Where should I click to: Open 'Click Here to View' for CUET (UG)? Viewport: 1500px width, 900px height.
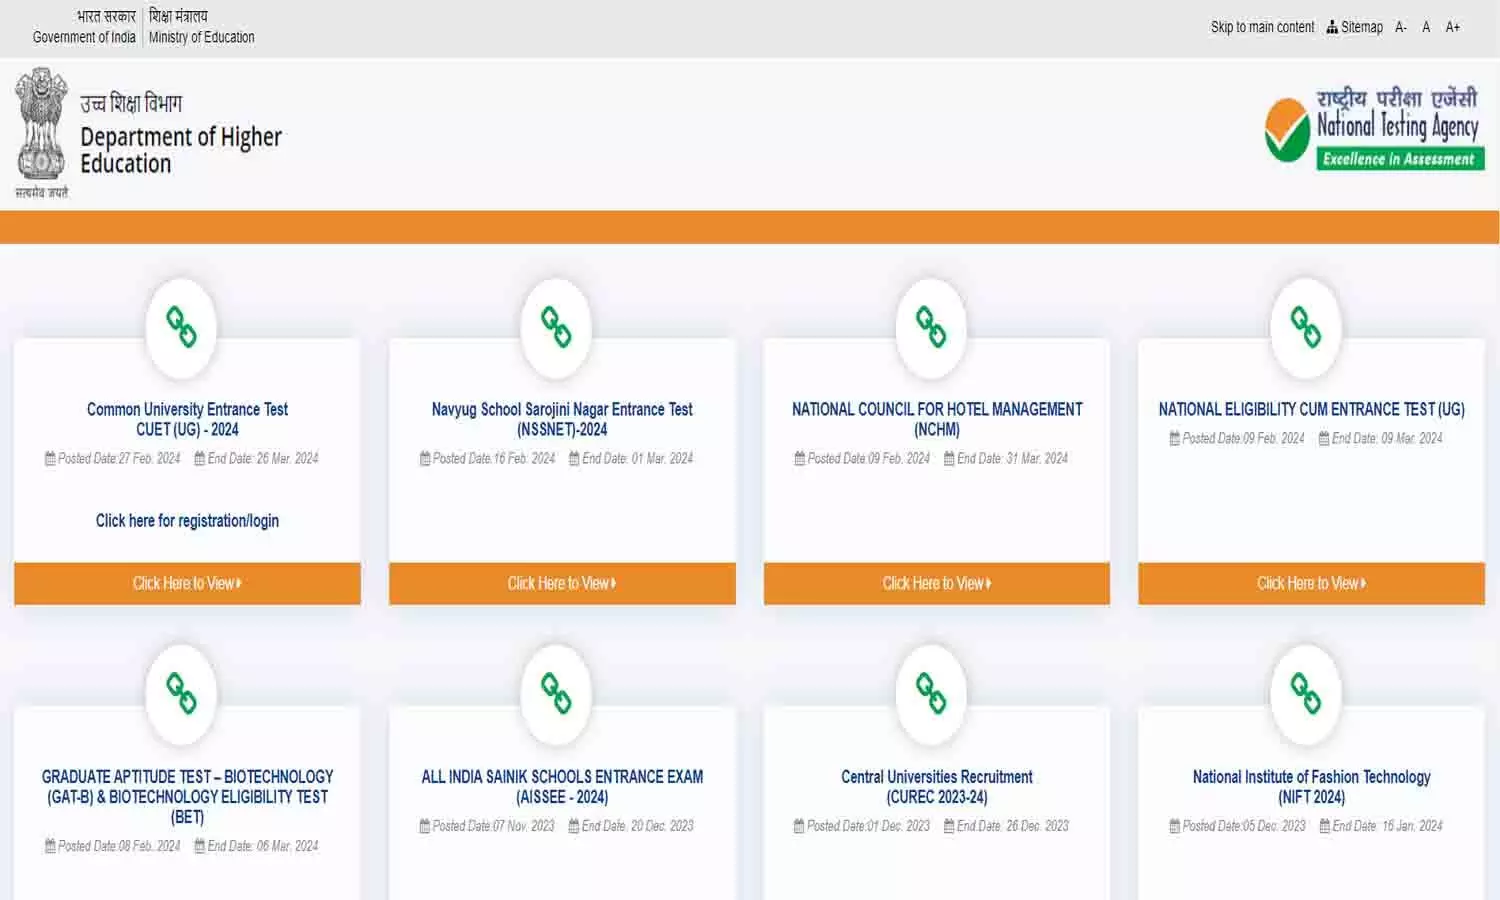point(186,583)
